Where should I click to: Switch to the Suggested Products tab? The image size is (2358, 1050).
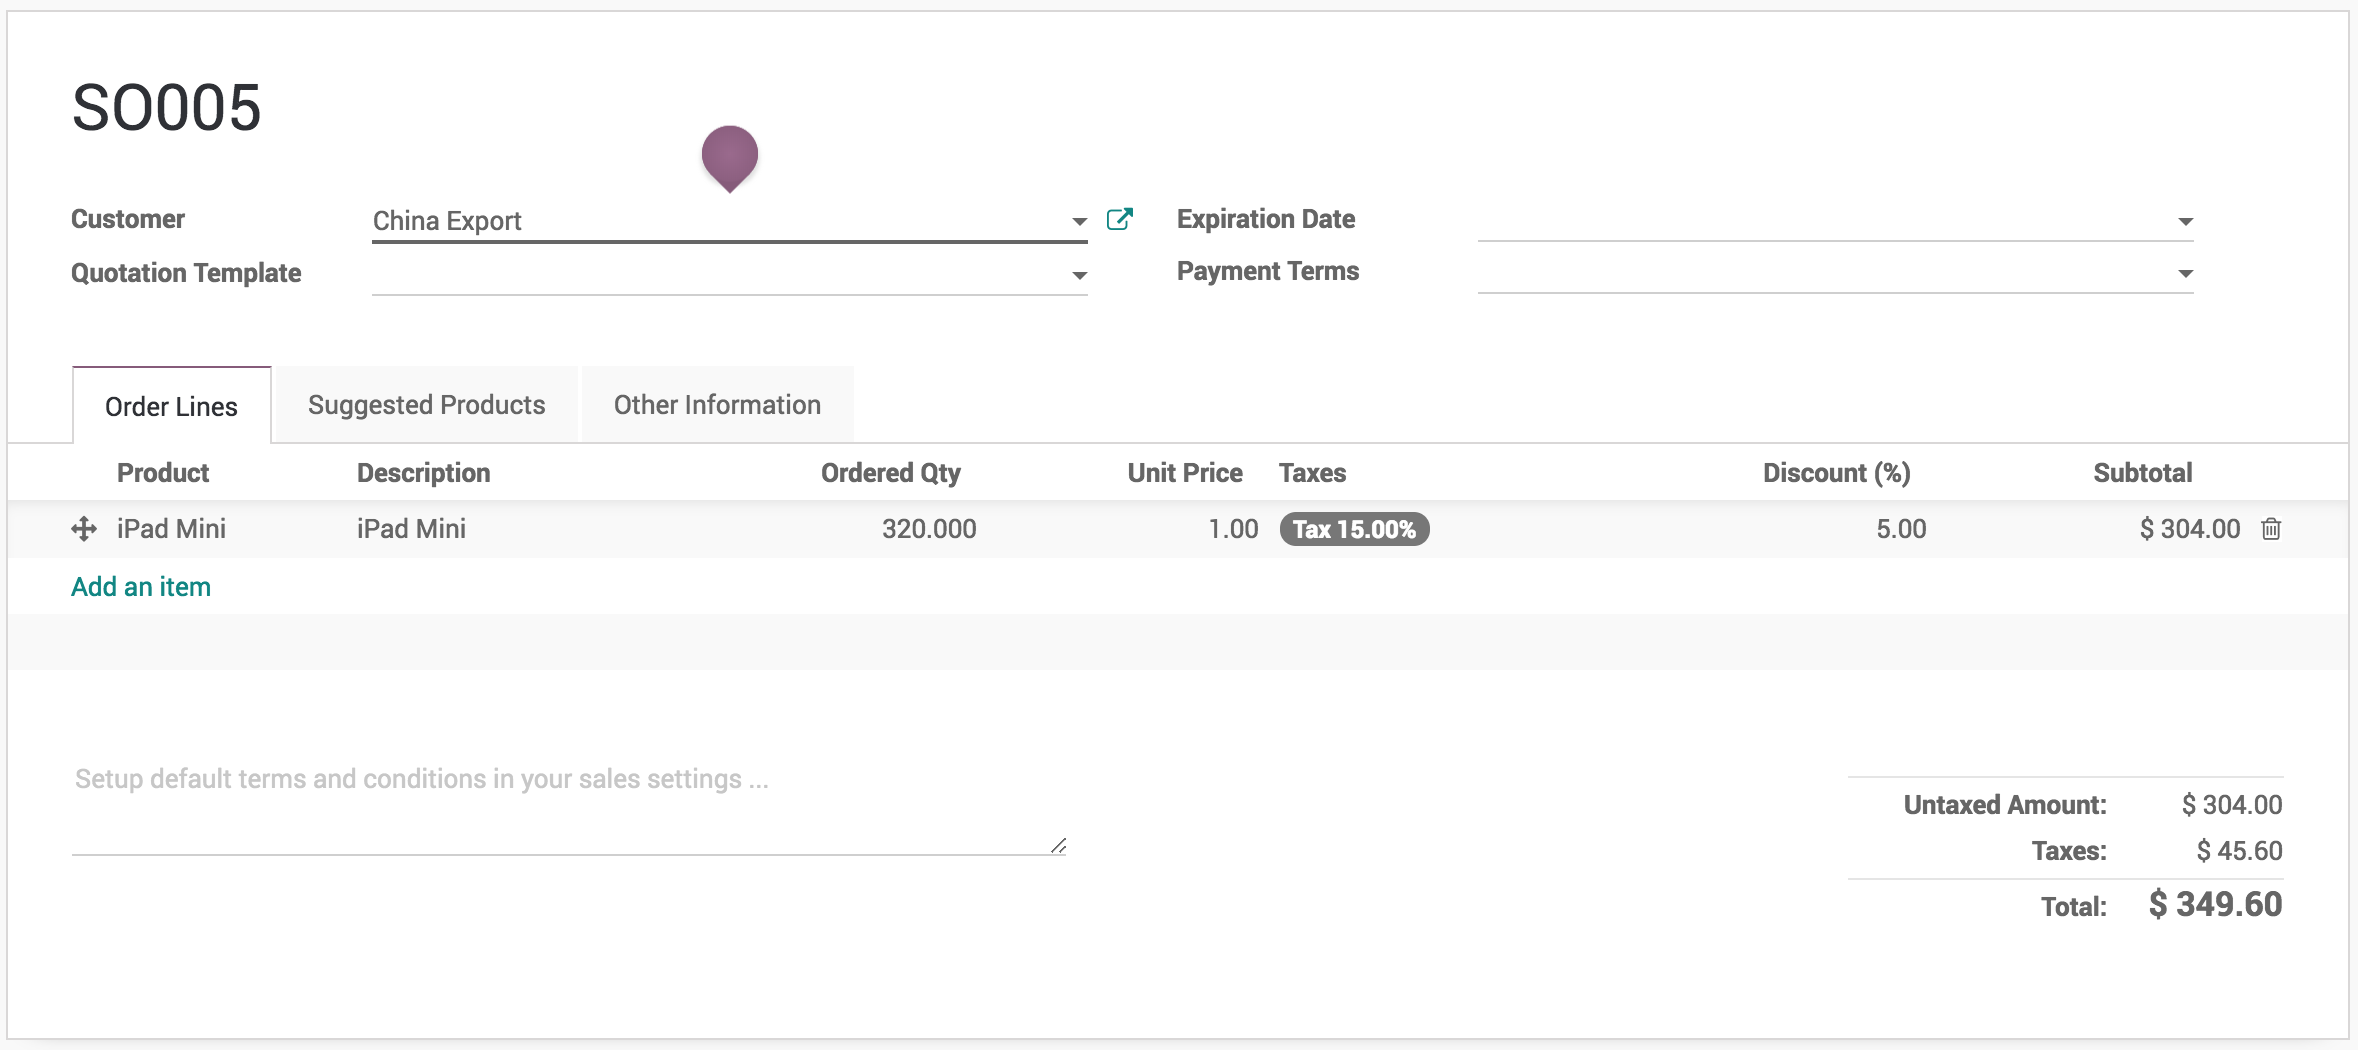pyautogui.click(x=426, y=405)
